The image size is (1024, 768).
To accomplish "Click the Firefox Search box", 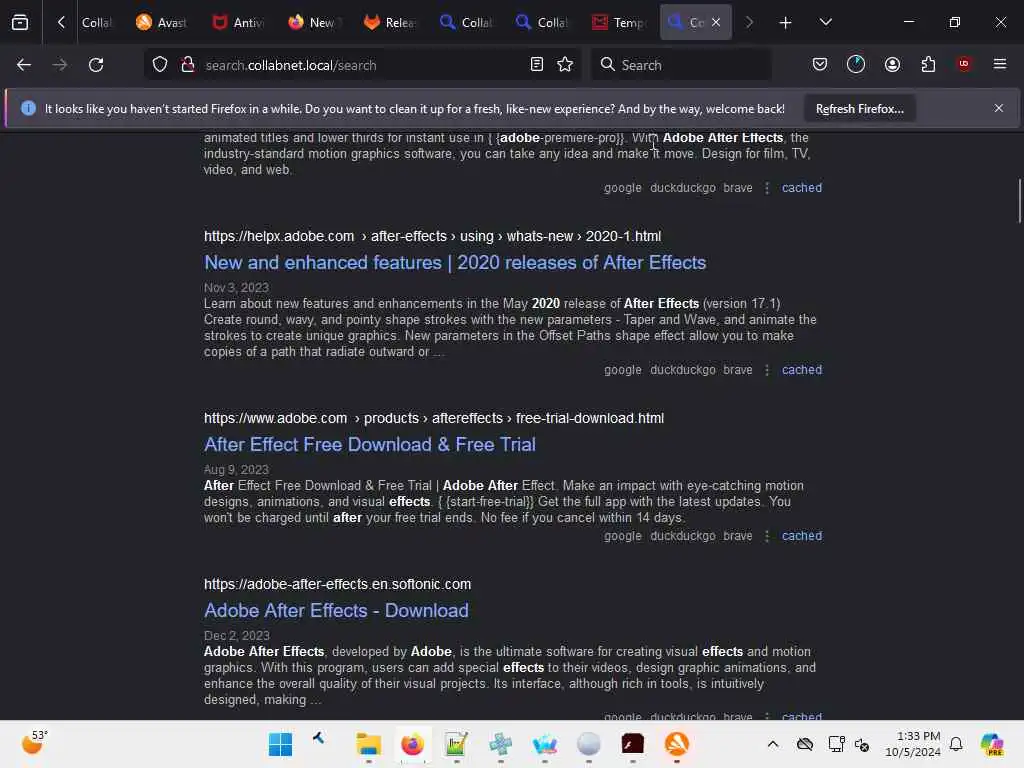I will point(681,65).
